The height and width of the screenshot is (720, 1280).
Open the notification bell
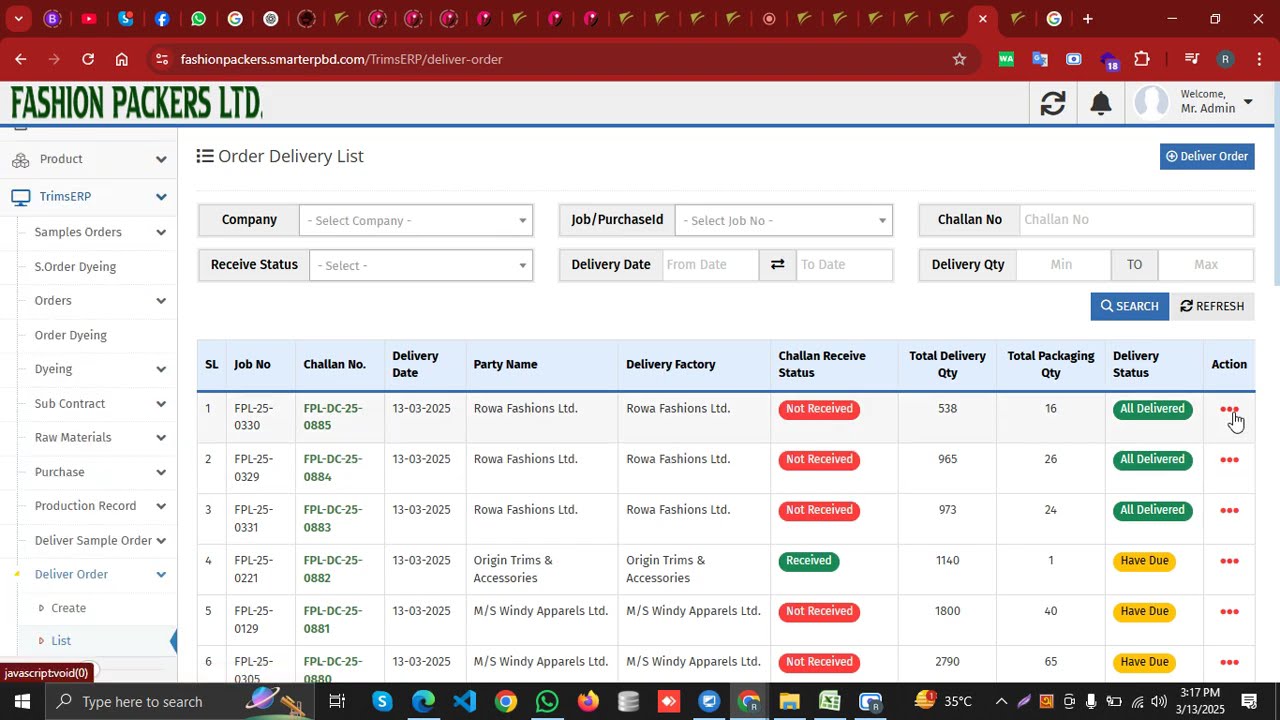1101,103
